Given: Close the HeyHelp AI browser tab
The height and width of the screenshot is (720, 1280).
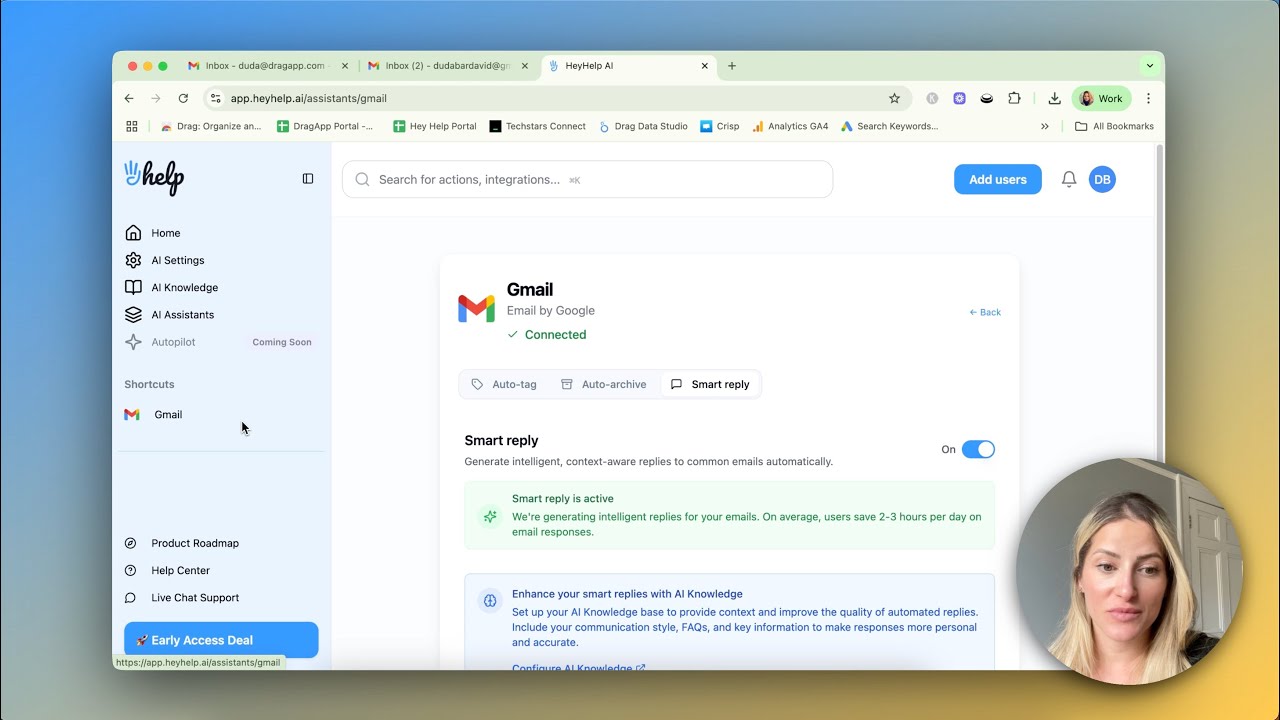Looking at the screenshot, I should (704, 66).
